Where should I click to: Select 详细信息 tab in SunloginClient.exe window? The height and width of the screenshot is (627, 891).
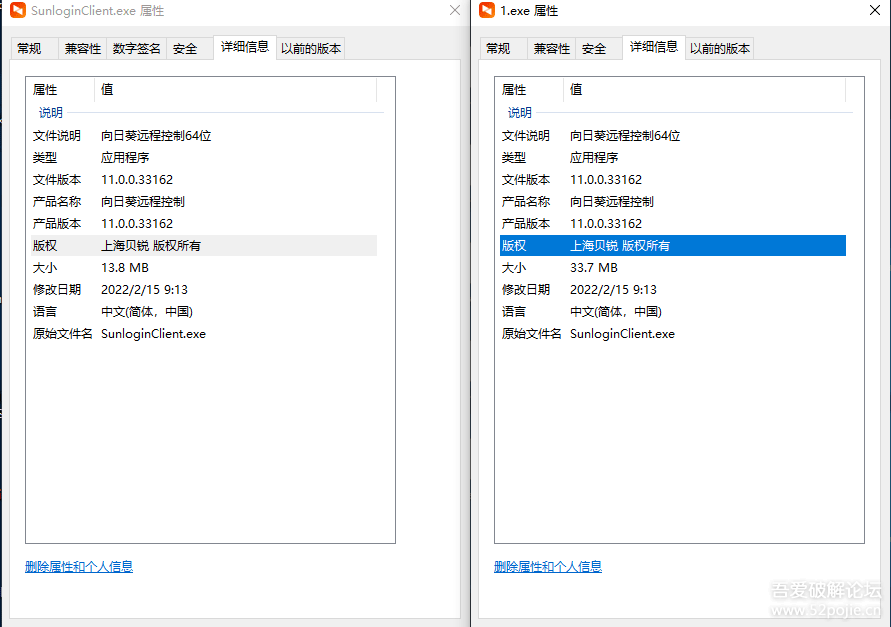pyautogui.click(x=245, y=47)
